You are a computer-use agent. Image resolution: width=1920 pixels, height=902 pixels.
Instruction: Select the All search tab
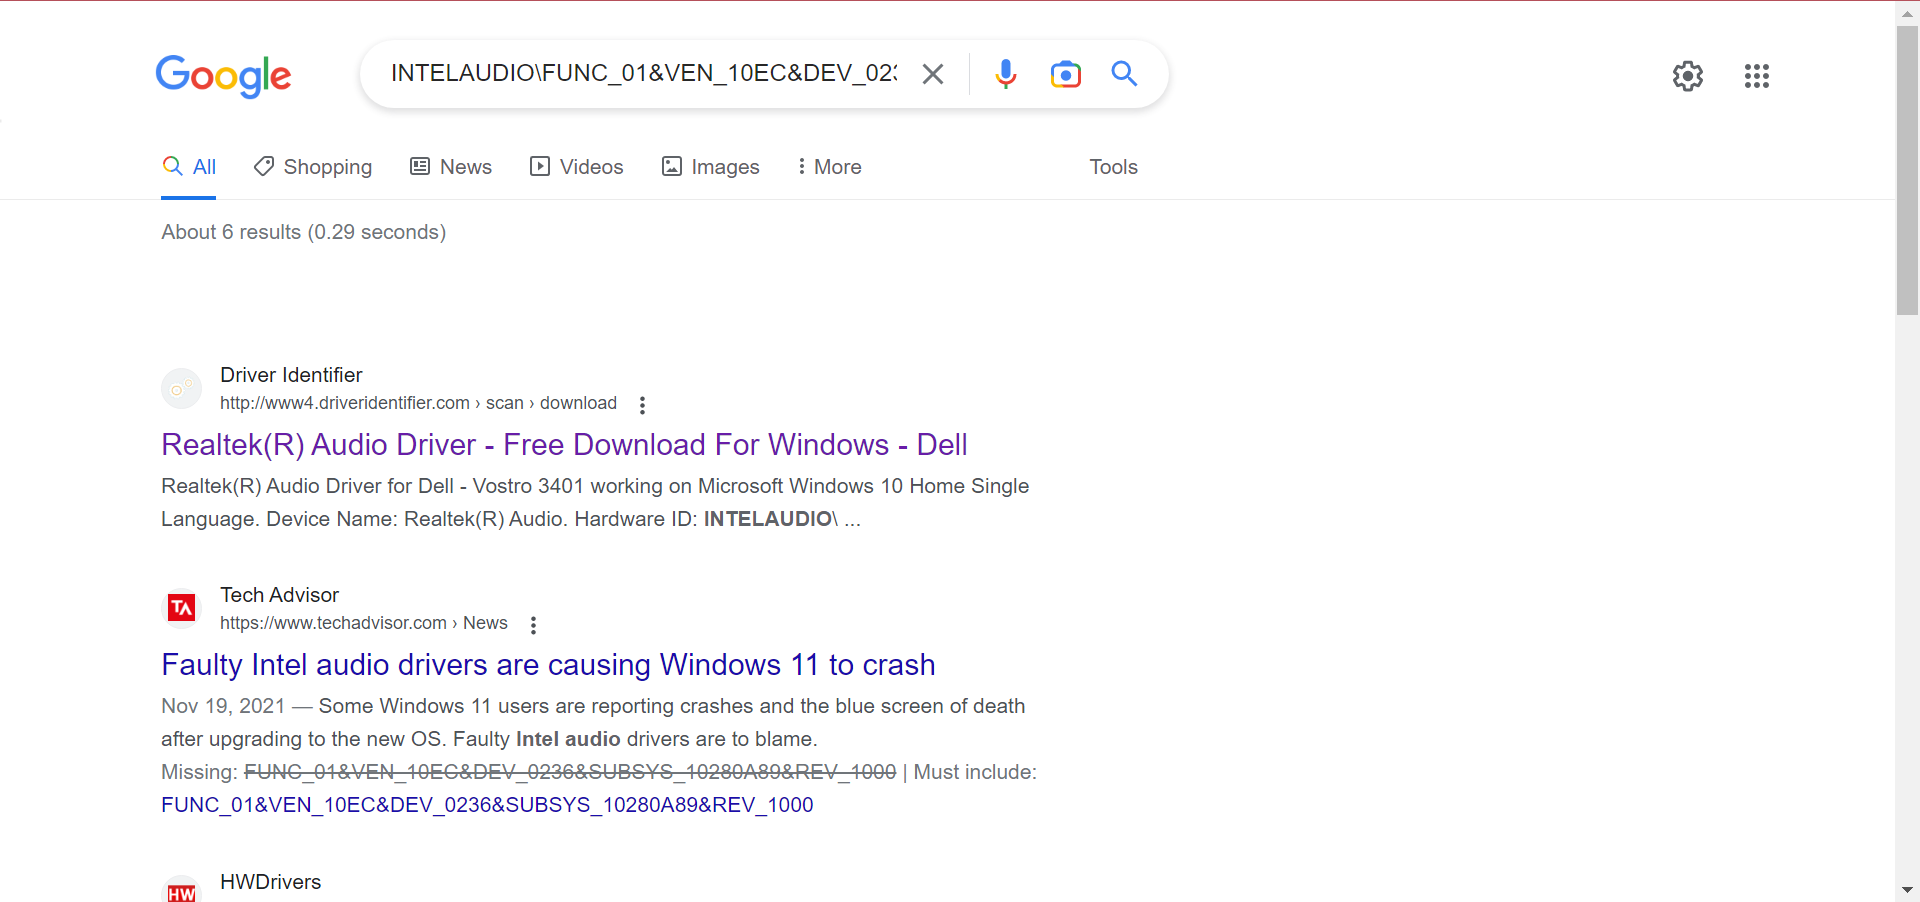[189, 167]
